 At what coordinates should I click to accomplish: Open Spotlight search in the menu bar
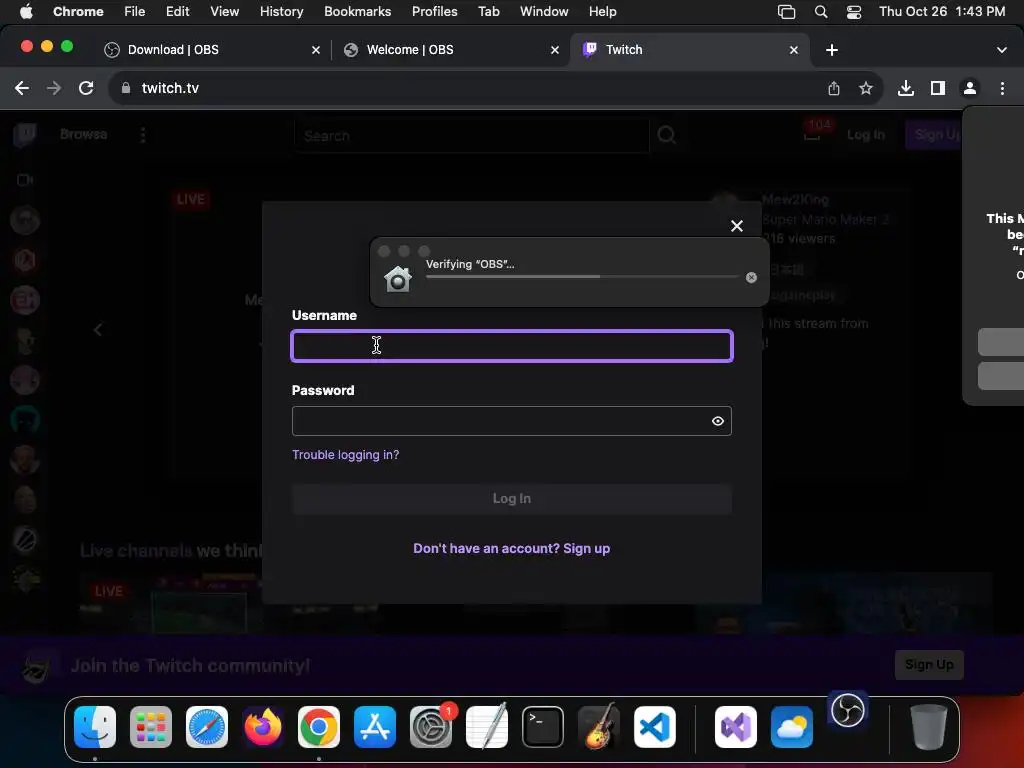[x=821, y=12]
